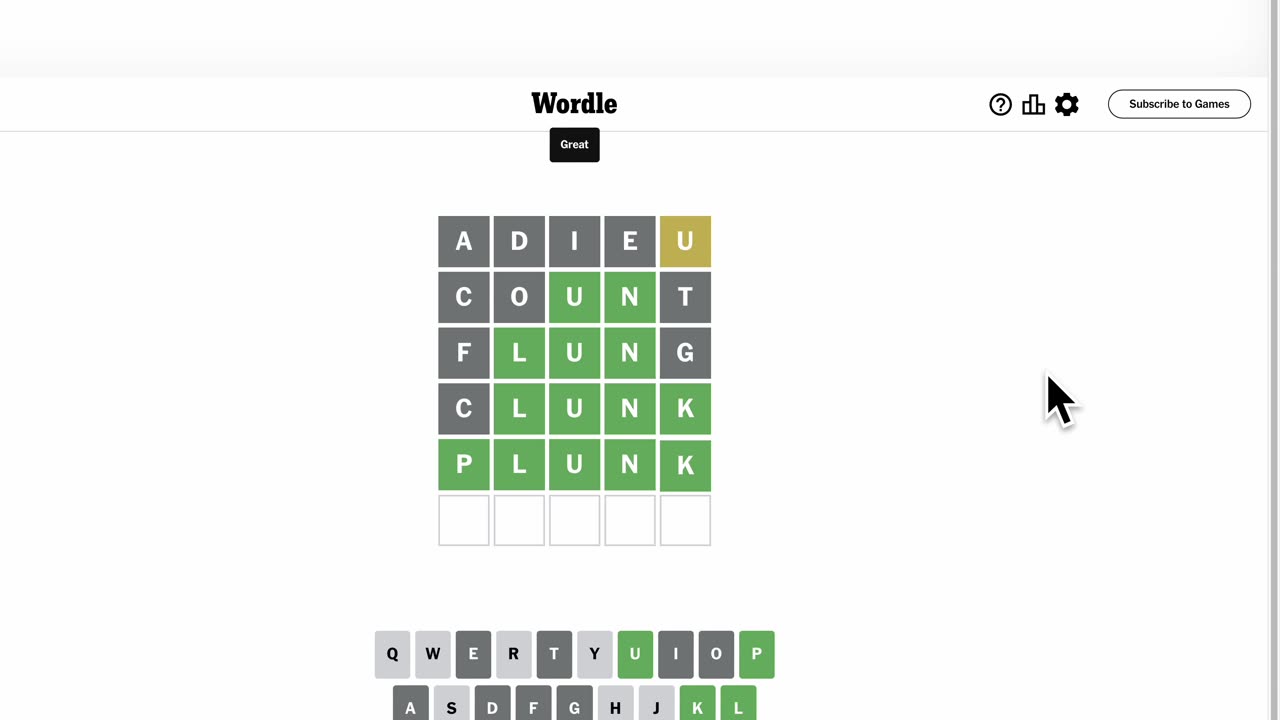Open the statistics bar chart icon

pos(1033,104)
